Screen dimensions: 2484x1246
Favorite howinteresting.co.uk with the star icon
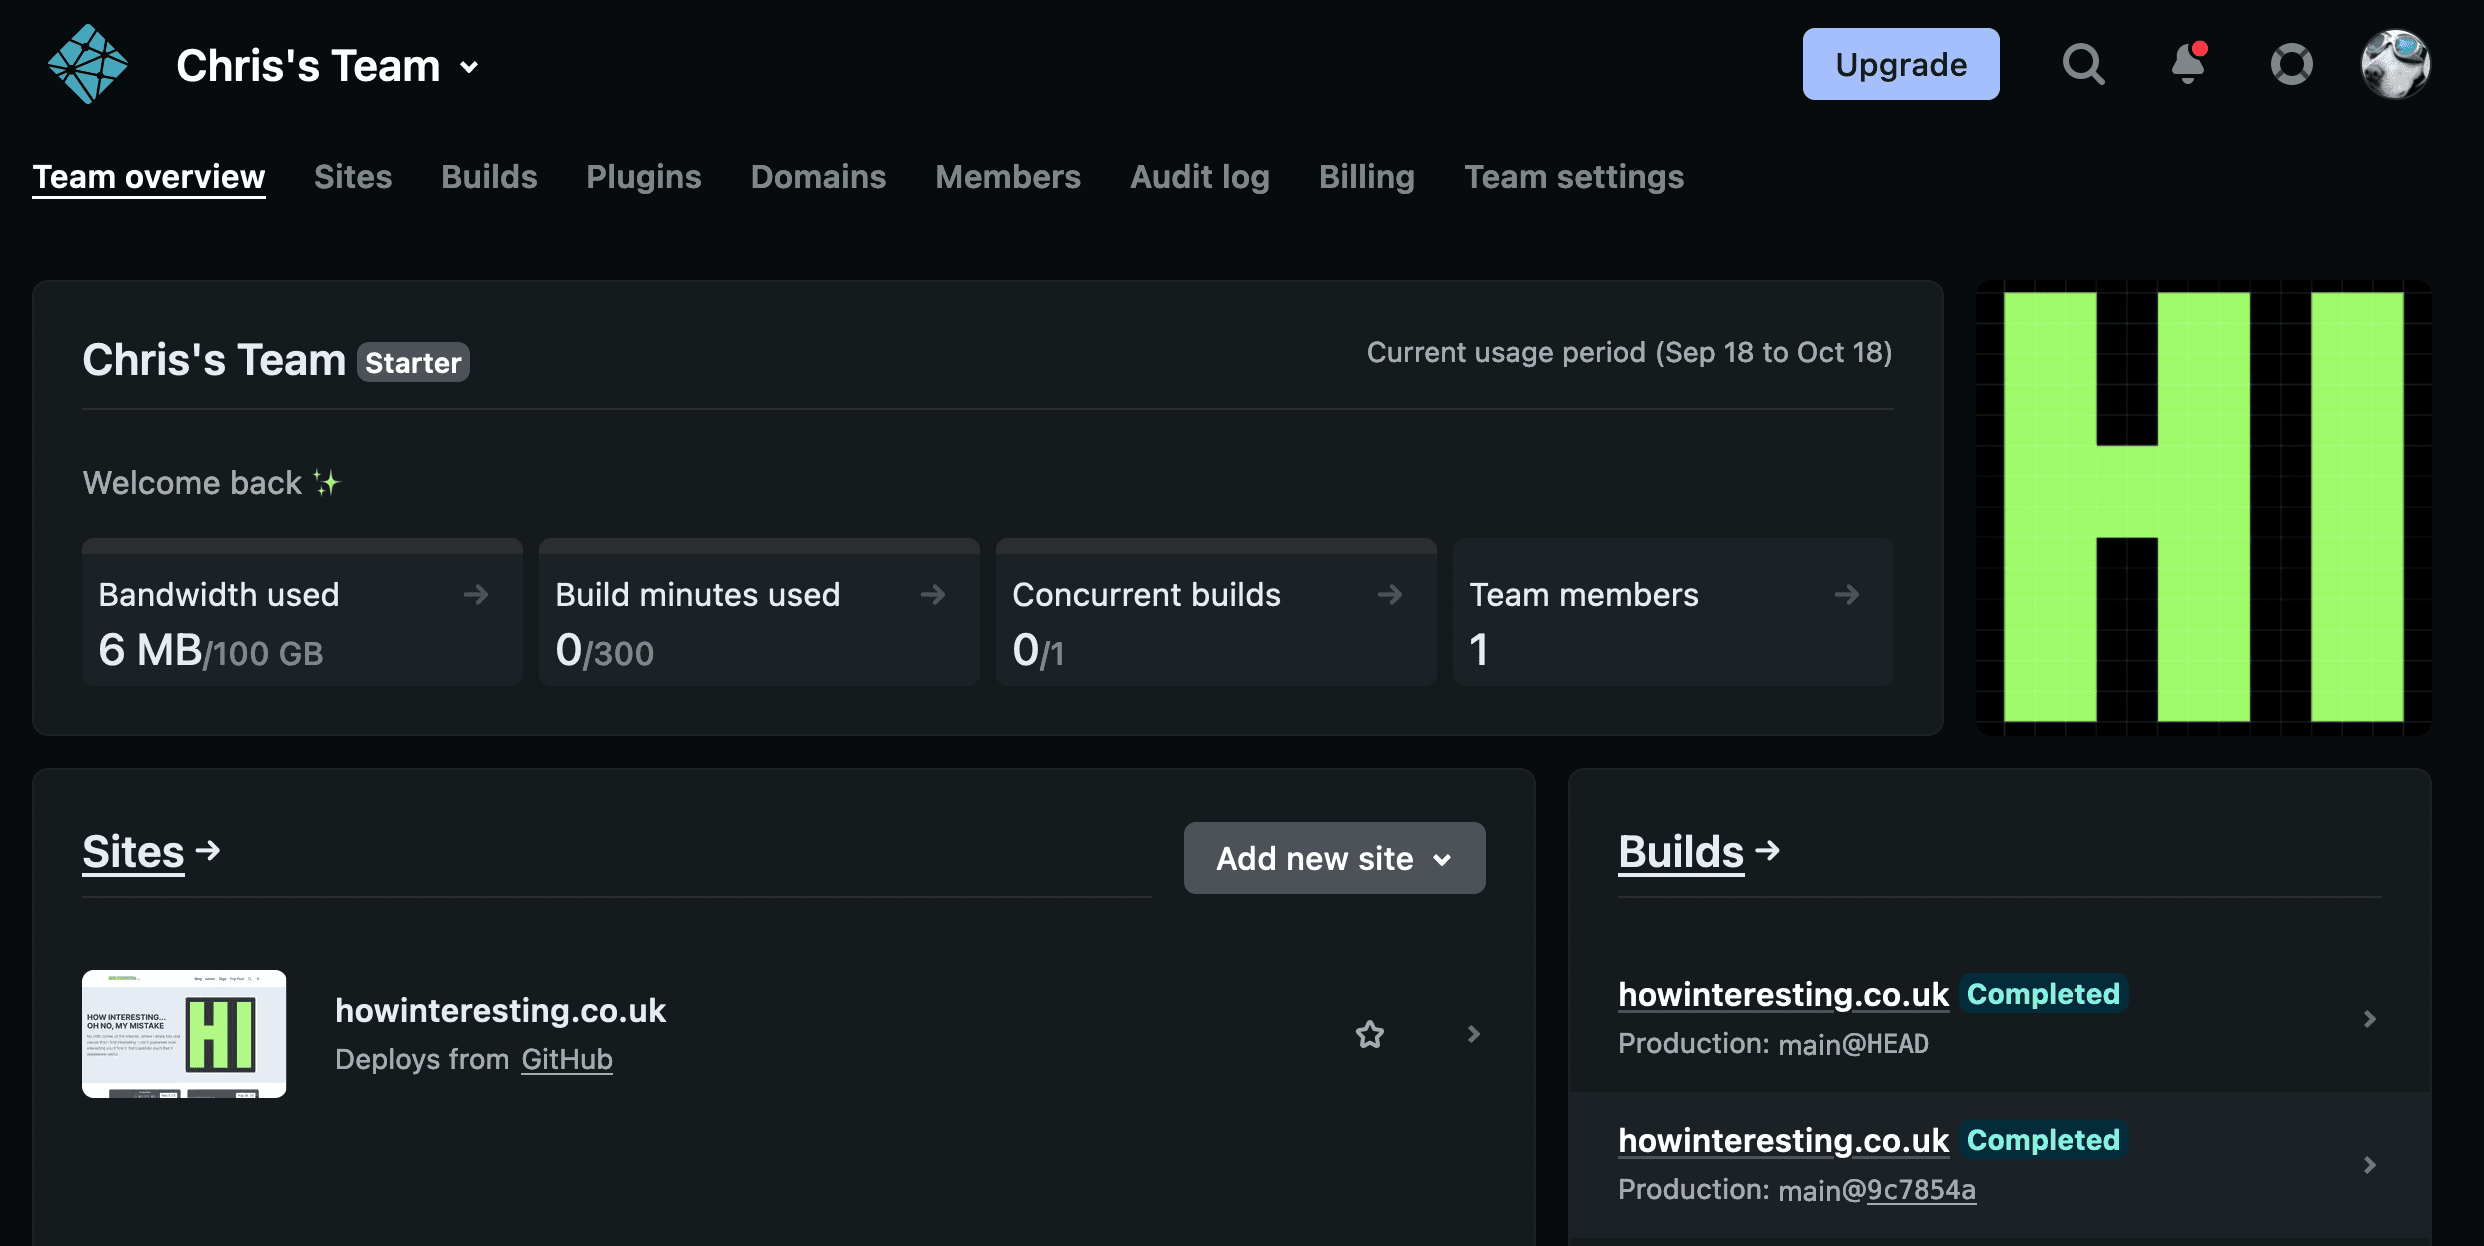(1370, 1034)
